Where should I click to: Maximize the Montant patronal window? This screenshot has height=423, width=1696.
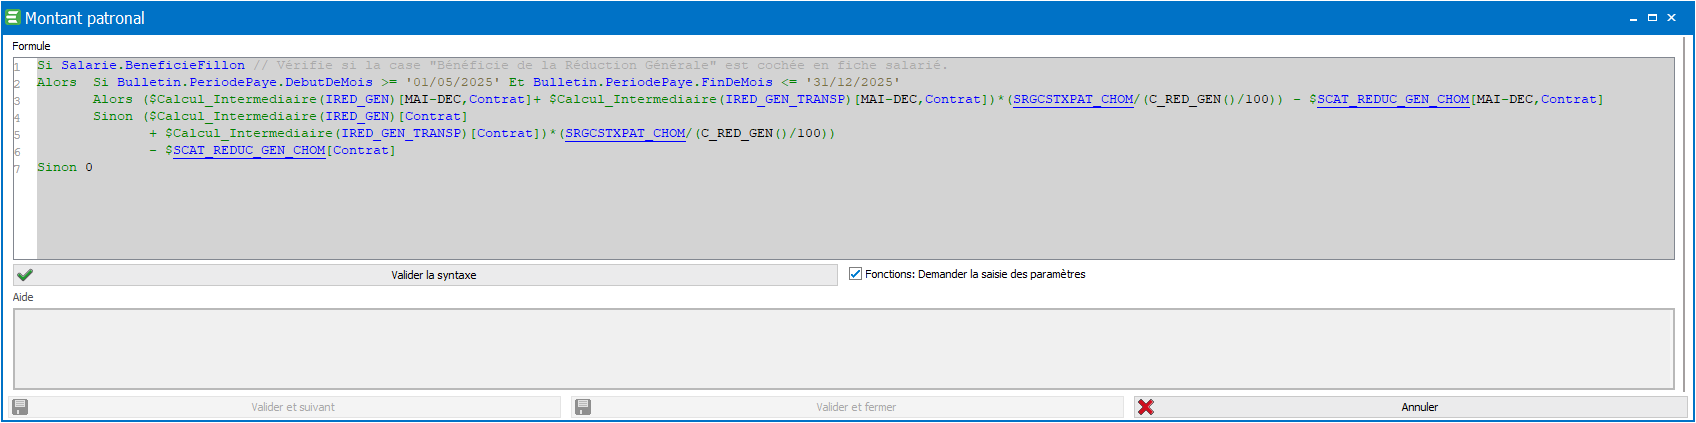(1652, 18)
